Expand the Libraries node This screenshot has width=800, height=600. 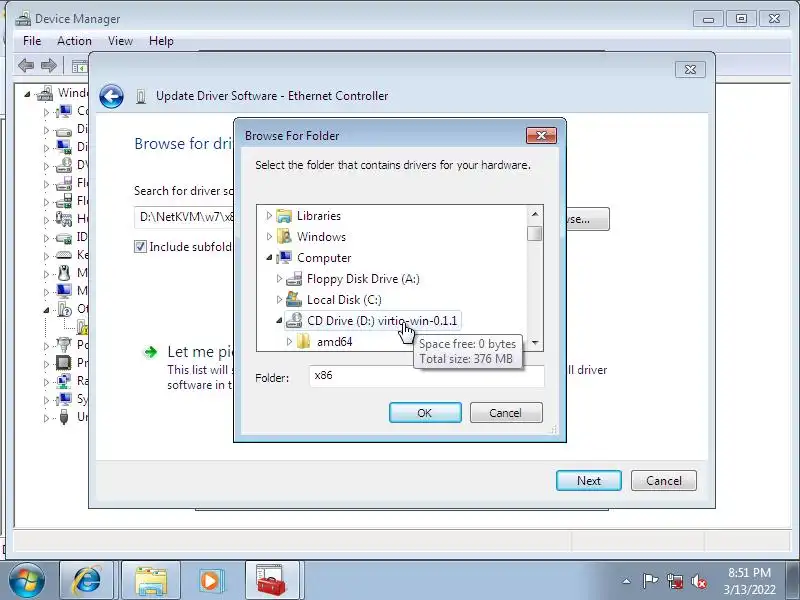269,216
